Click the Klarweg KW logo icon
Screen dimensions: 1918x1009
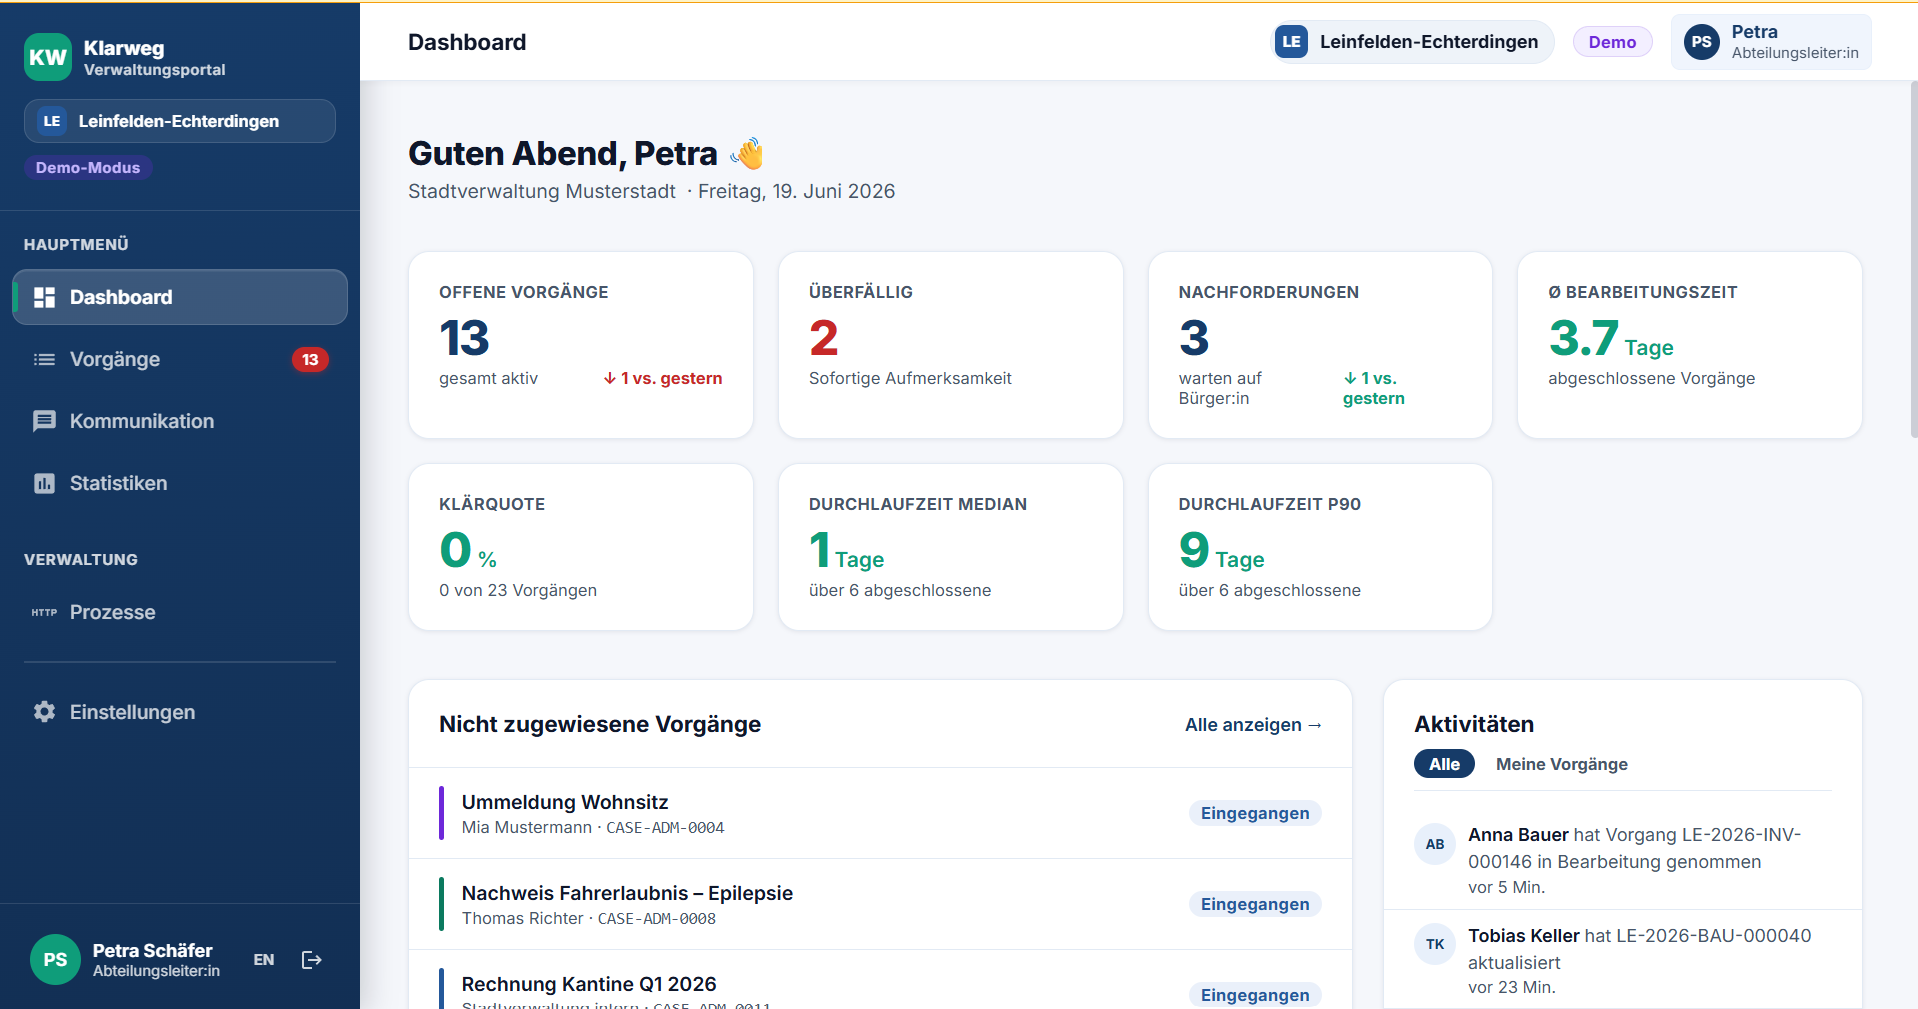[47, 57]
